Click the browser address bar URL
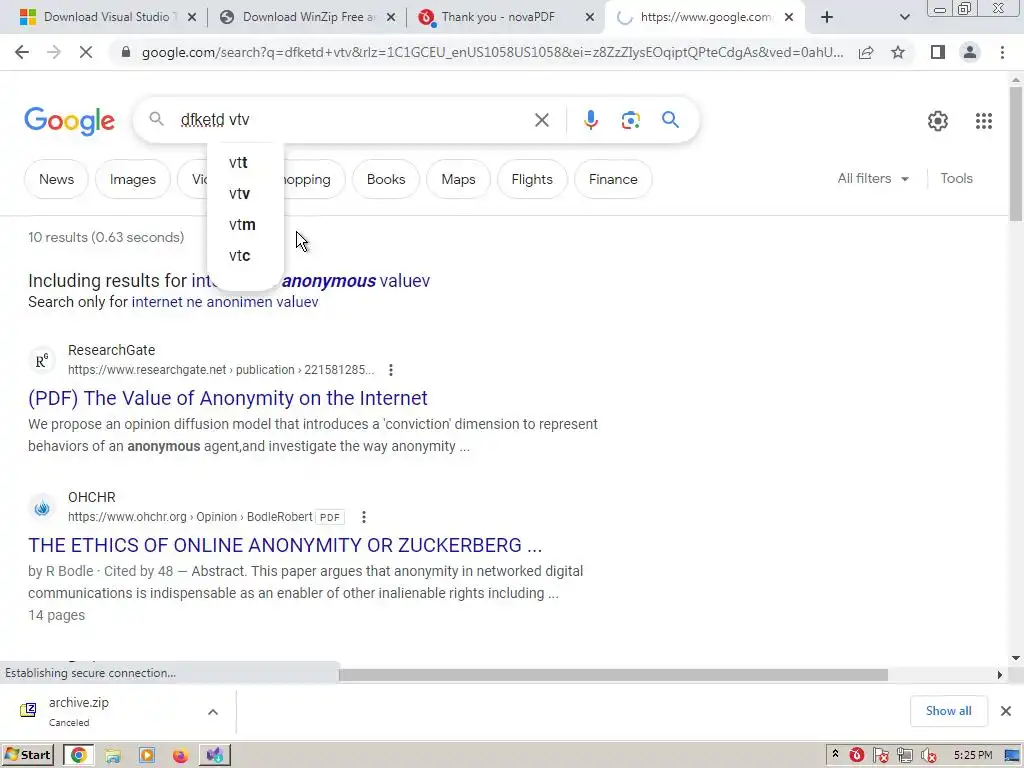This screenshot has width=1024, height=768. [492, 52]
